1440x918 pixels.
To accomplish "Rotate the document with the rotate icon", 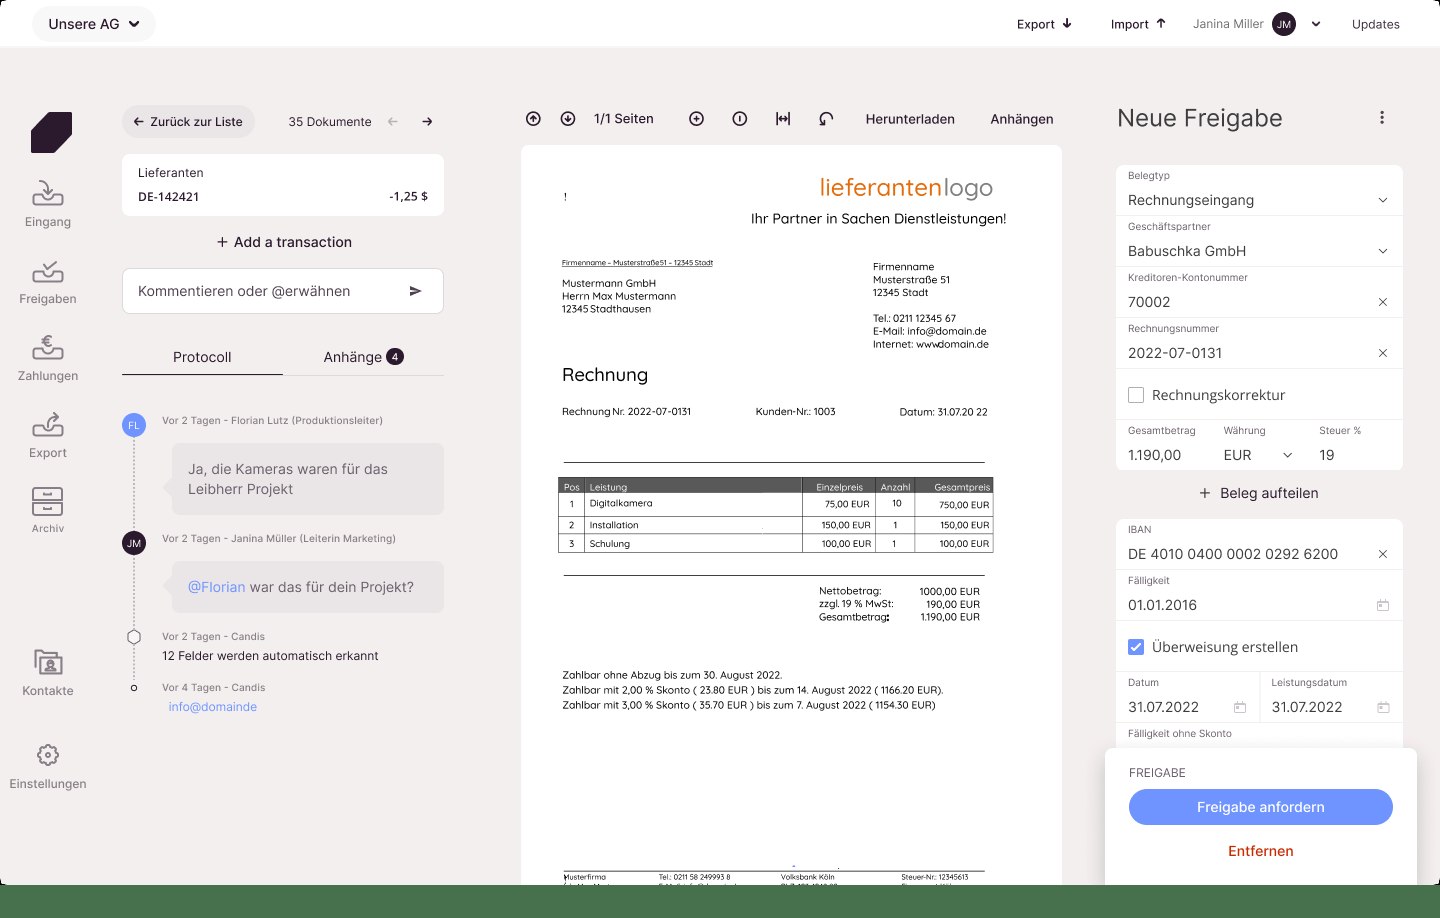I will click(x=826, y=119).
